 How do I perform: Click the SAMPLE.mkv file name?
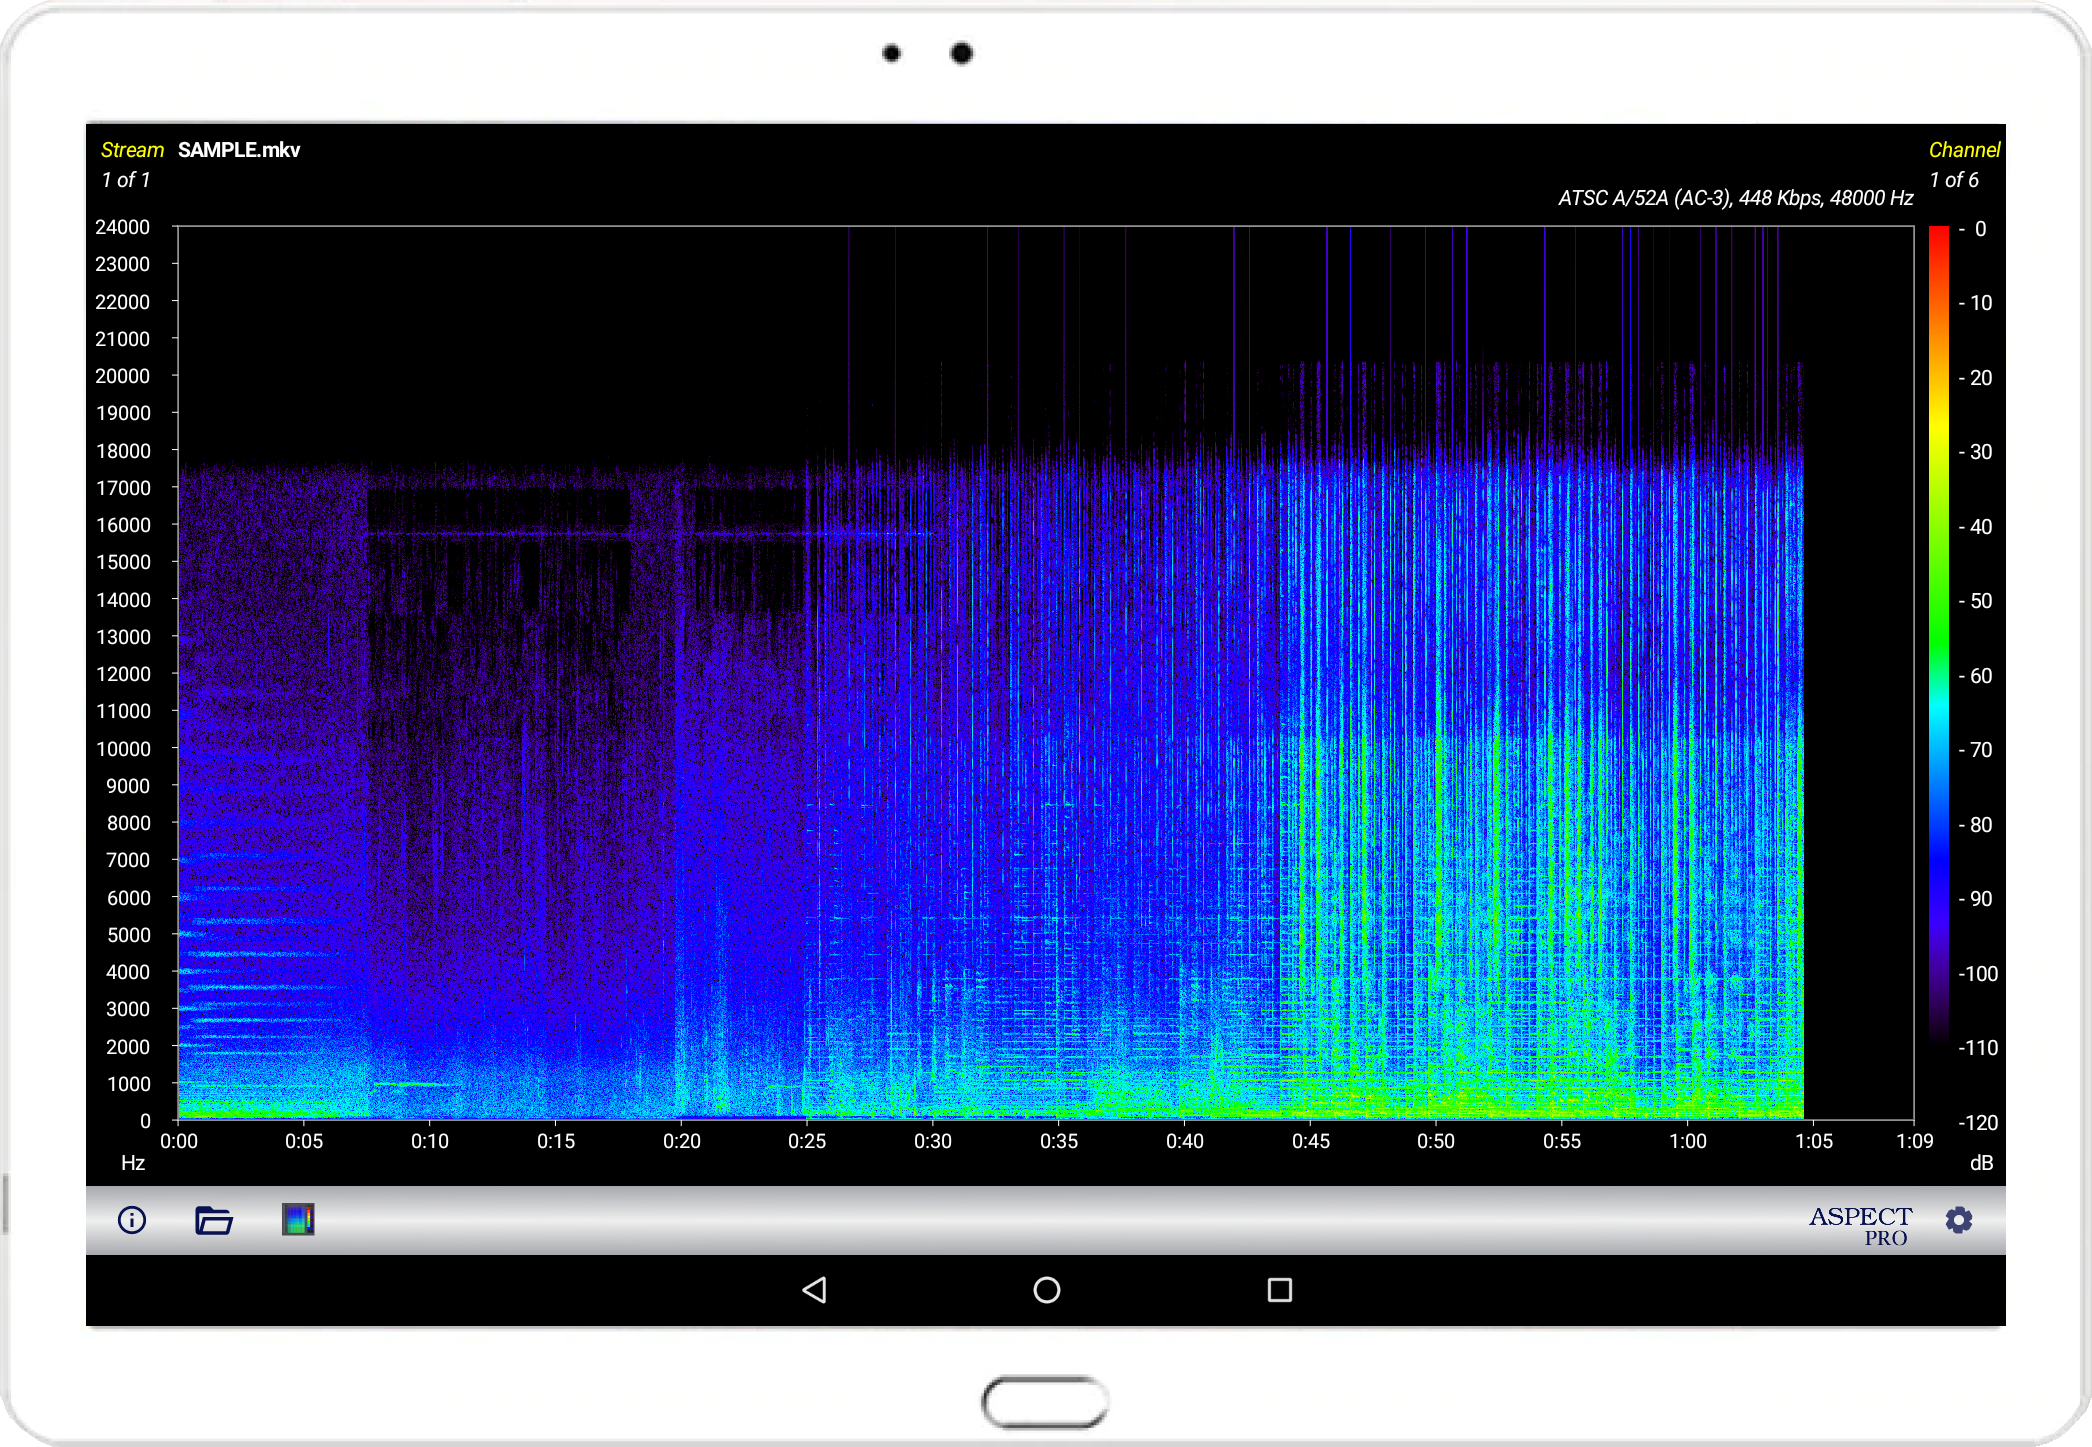pyautogui.click(x=239, y=150)
